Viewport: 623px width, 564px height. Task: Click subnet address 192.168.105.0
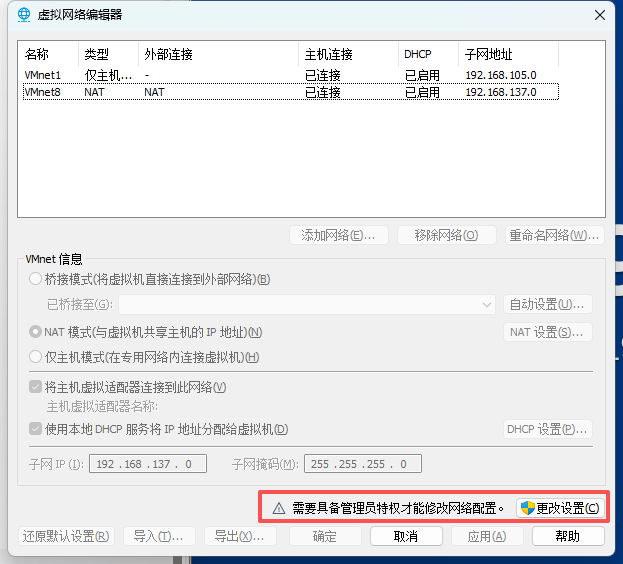501,75
